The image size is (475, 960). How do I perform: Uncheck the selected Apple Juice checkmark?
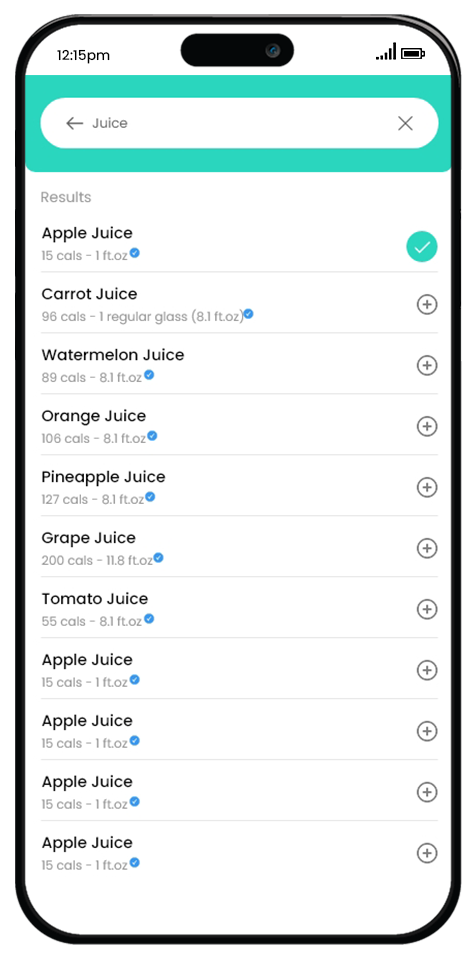[x=422, y=247]
